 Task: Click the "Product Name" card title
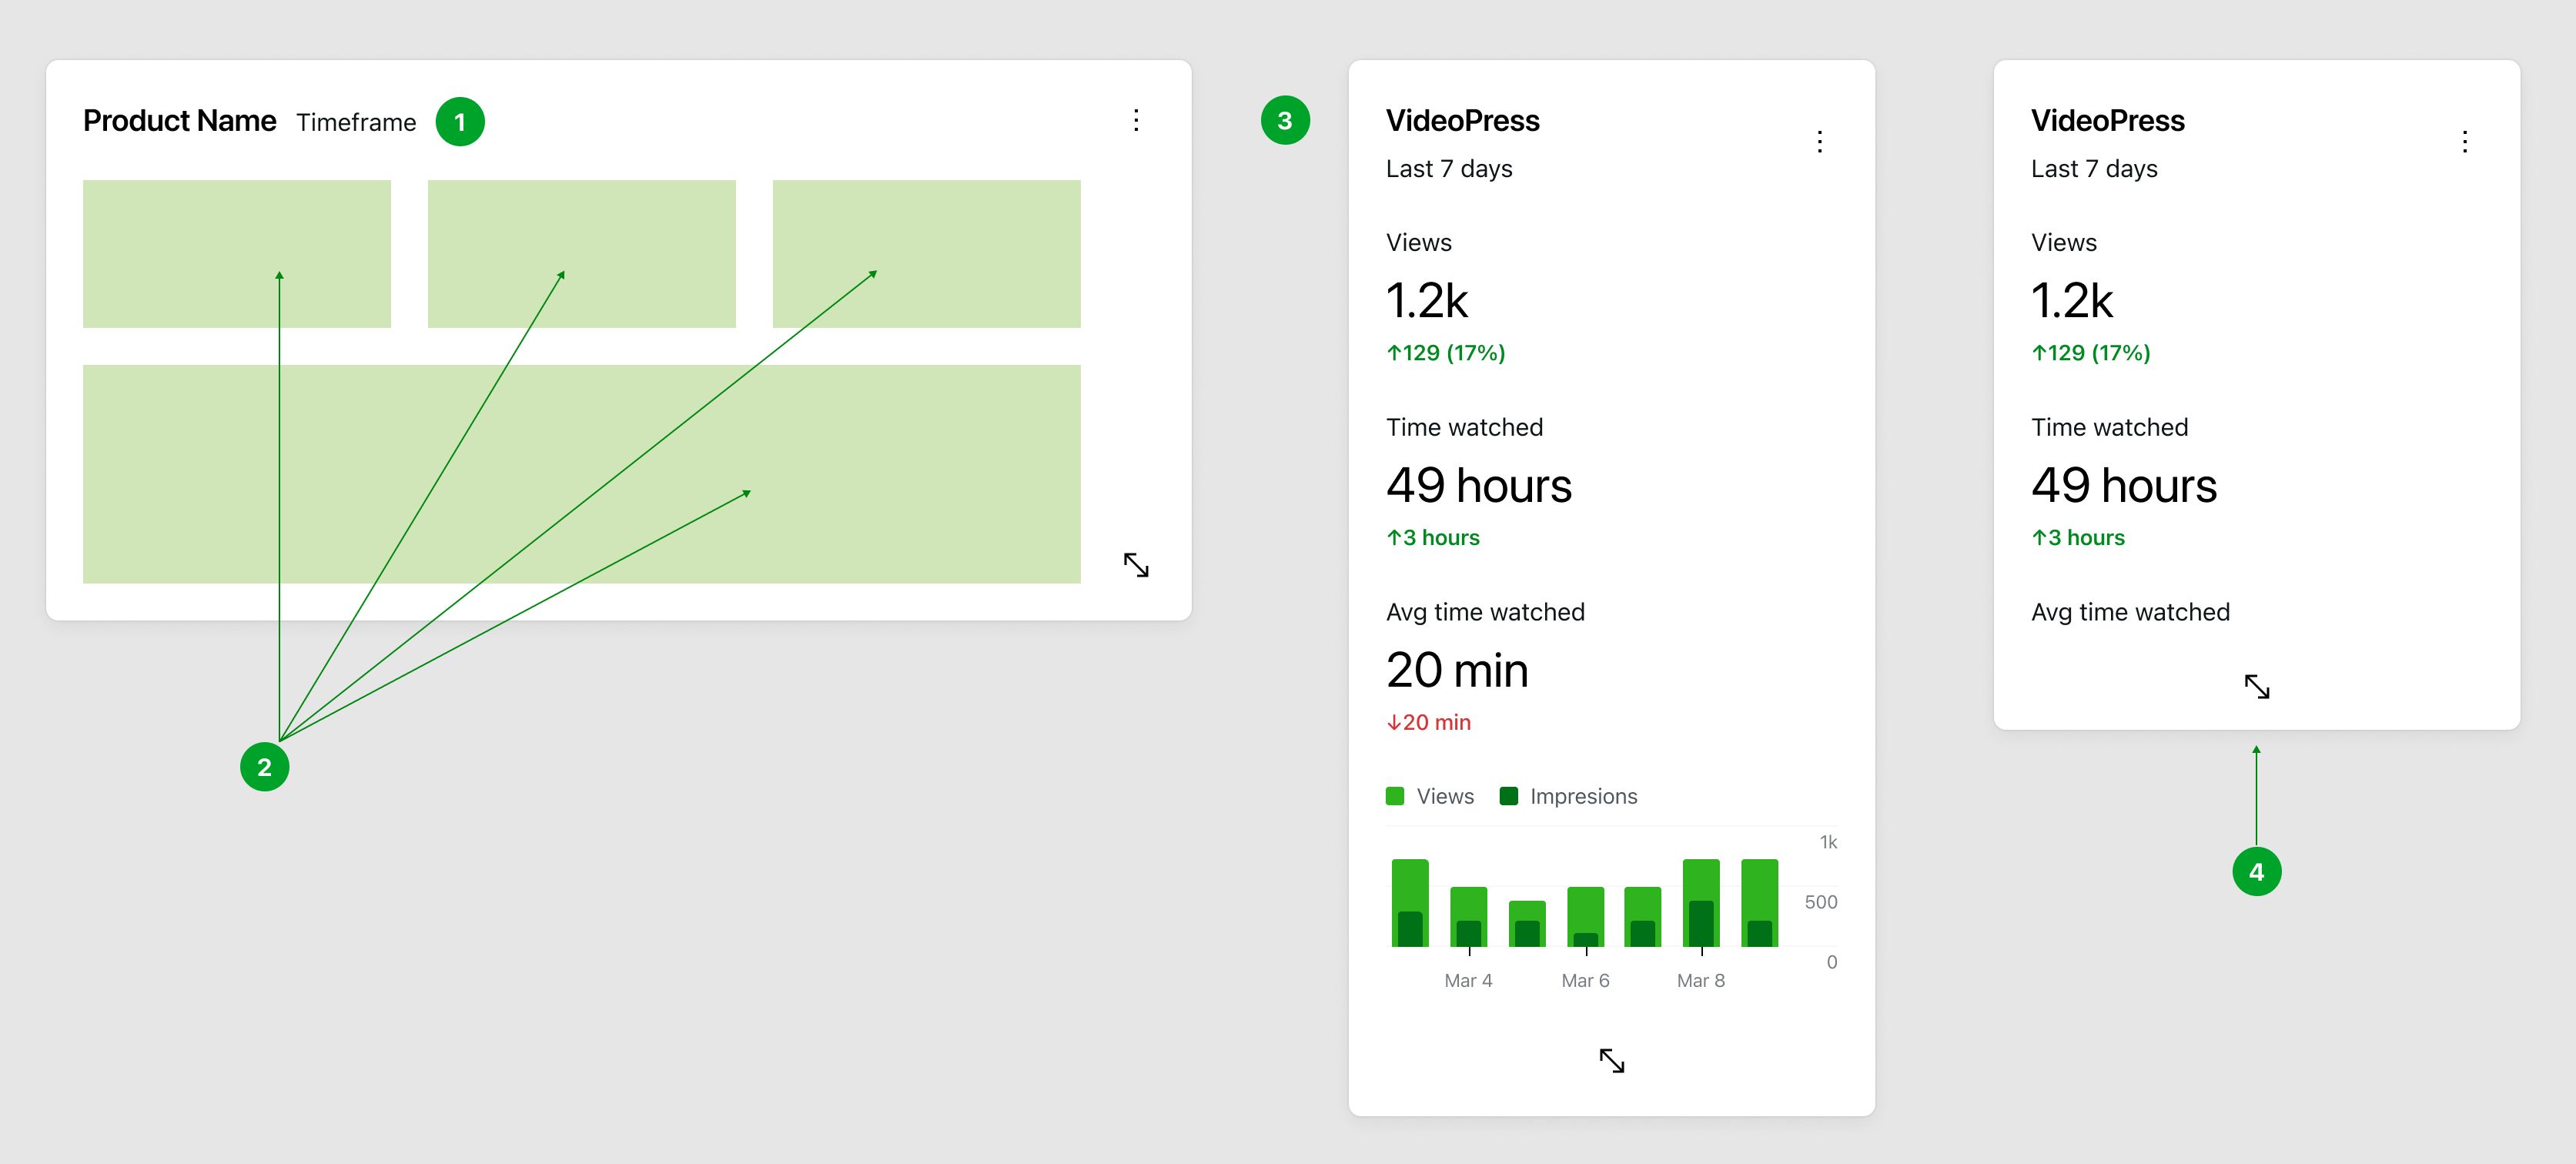[x=179, y=121]
